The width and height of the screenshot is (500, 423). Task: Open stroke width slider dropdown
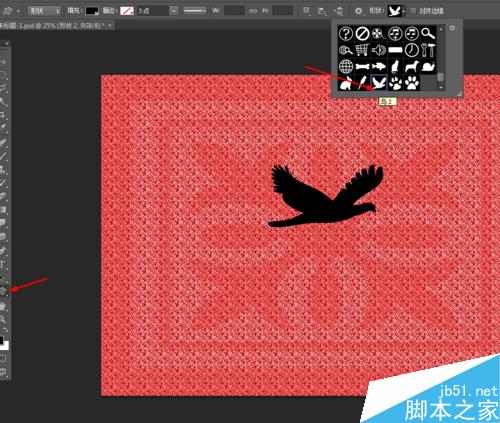click(x=174, y=11)
